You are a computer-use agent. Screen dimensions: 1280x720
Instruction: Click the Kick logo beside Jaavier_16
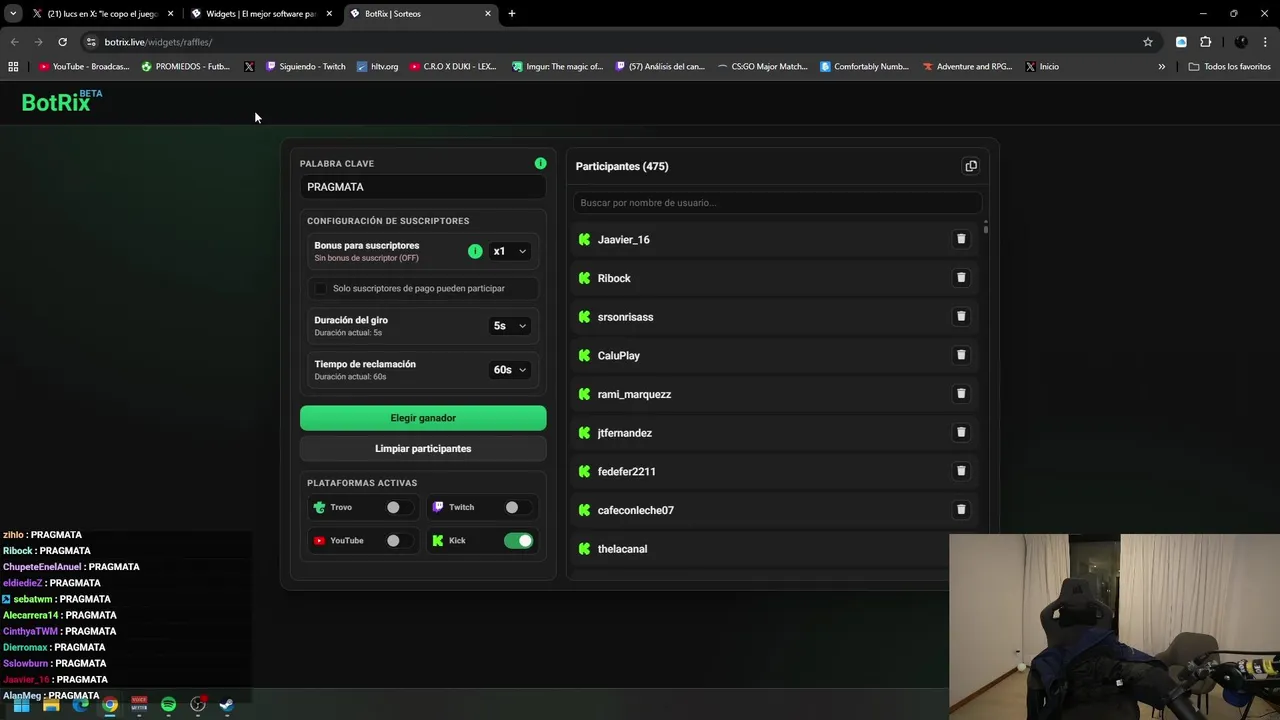tap(585, 240)
